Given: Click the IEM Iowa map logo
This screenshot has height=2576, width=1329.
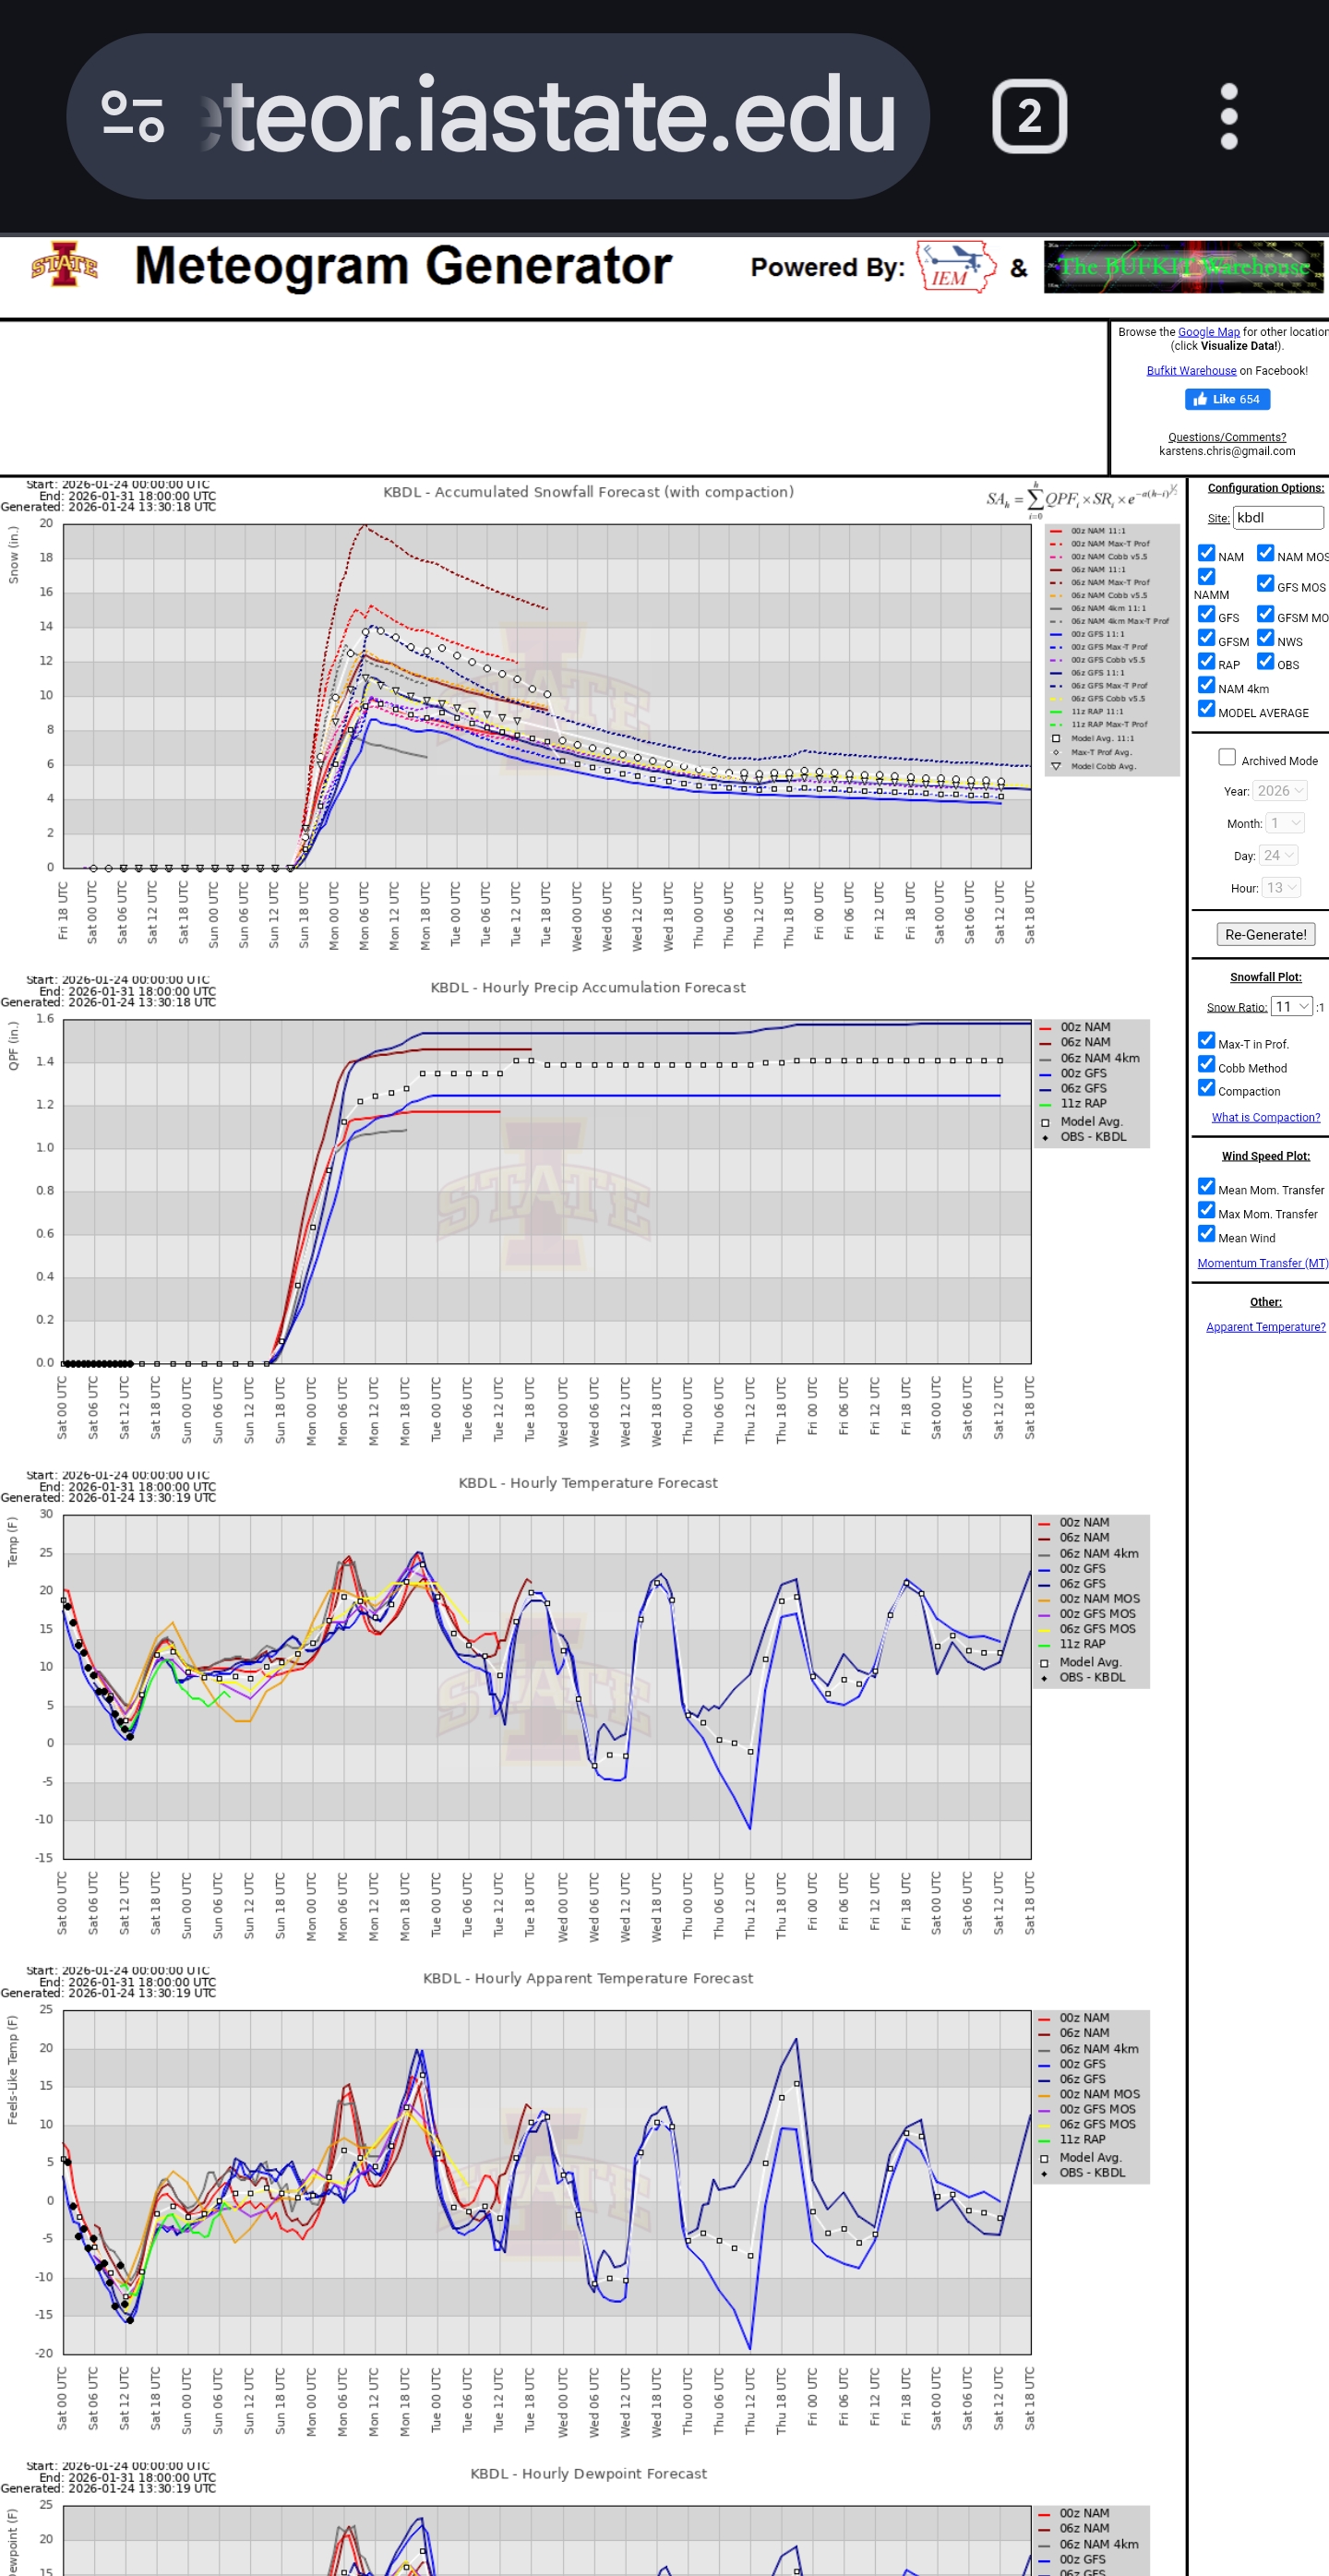Looking at the screenshot, I should pos(956,267).
